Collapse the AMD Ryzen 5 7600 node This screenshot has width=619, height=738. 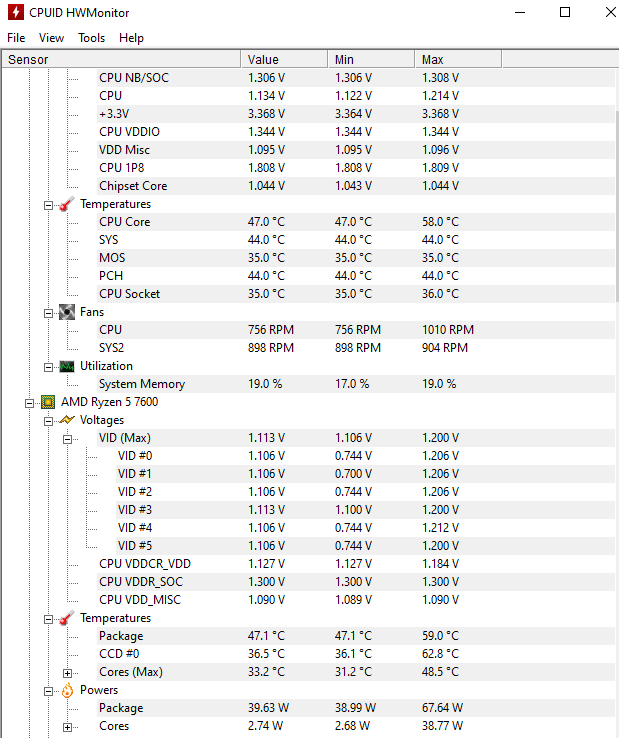[x=29, y=403]
